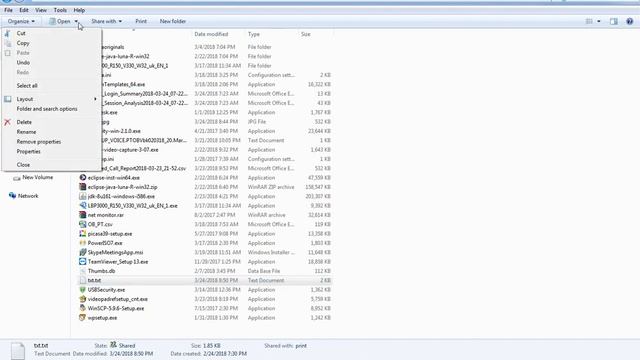Screen dimensions: 640x360
Task: Click the picasa39-setup.exe icon
Action: click(82, 234)
